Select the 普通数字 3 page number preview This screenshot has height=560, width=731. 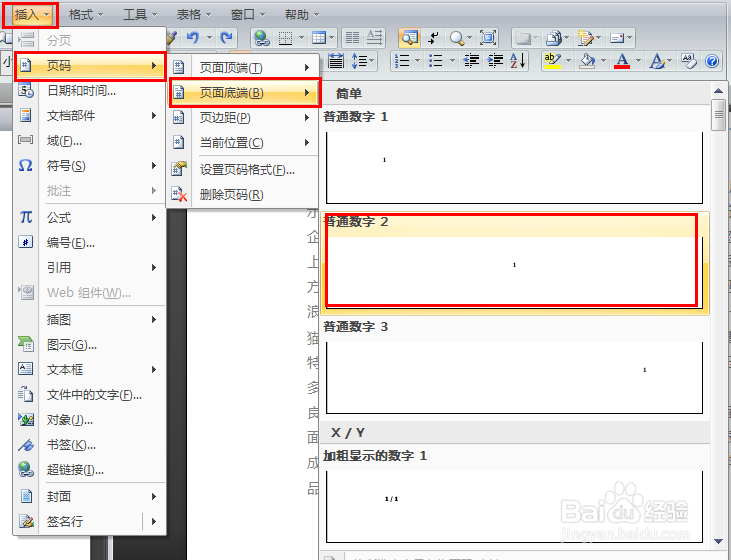coord(515,367)
